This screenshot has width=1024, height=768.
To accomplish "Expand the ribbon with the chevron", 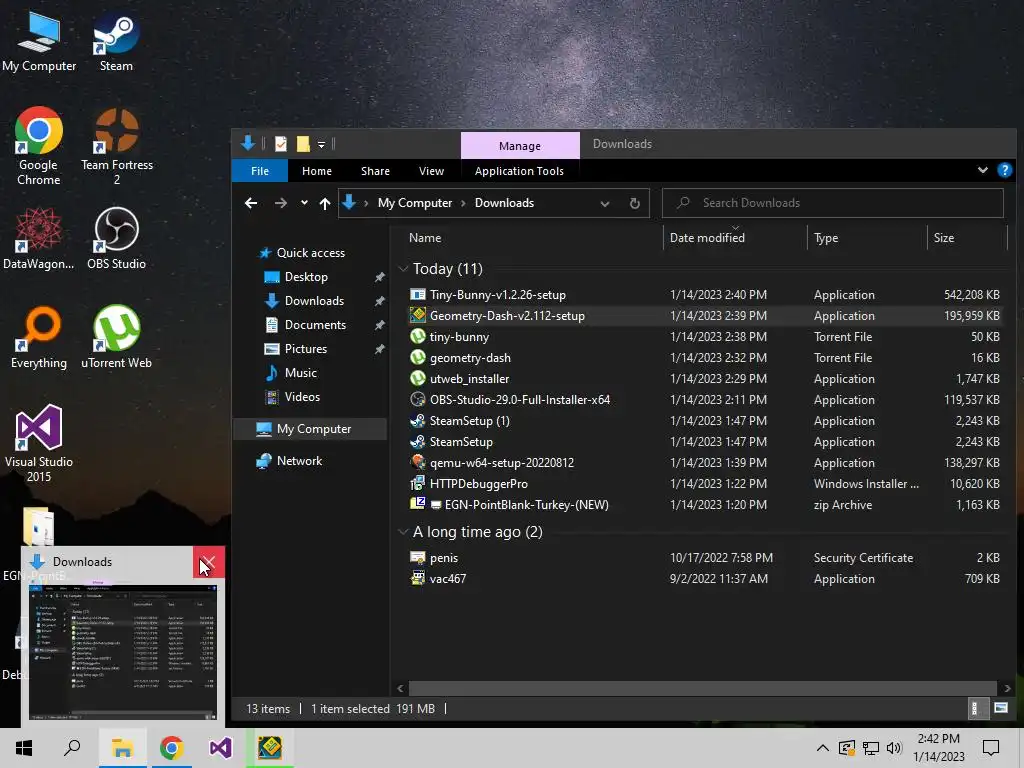I will (982, 170).
